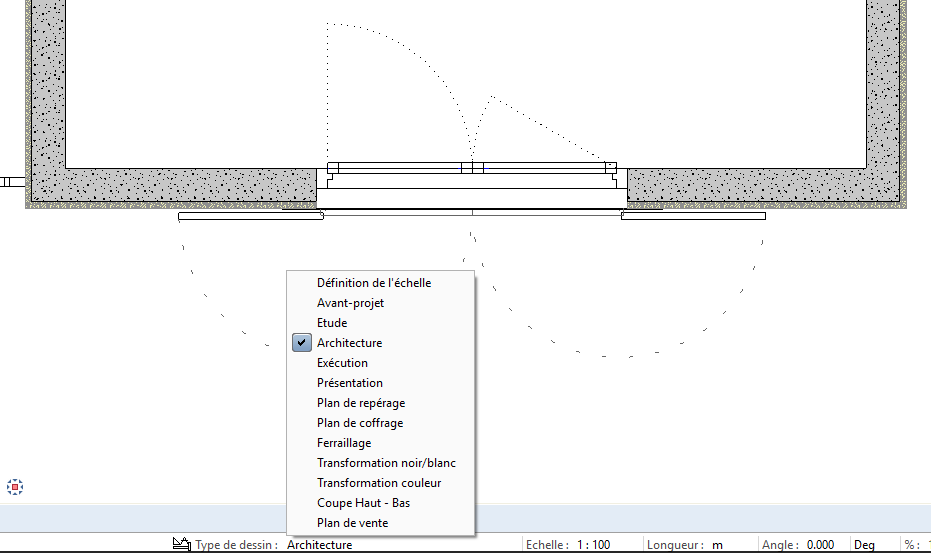Viewport: 931px width, 553px height.
Task: Choose Présentation drawing type
Action: click(380, 383)
